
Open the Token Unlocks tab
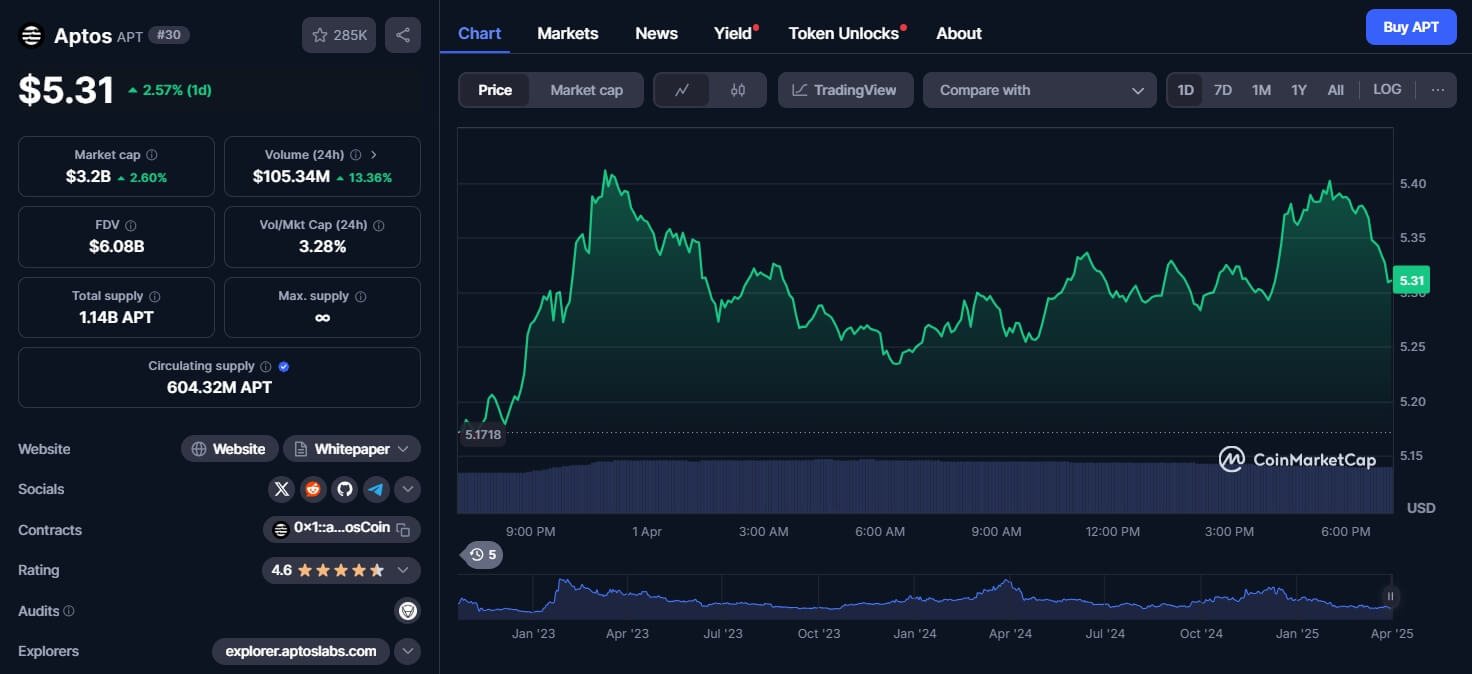(x=843, y=33)
